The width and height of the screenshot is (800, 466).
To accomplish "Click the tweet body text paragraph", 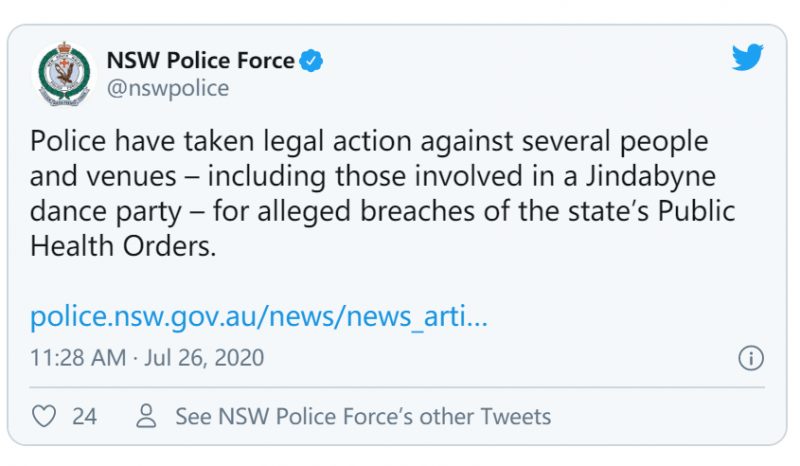I will click(x=383, y=193).
